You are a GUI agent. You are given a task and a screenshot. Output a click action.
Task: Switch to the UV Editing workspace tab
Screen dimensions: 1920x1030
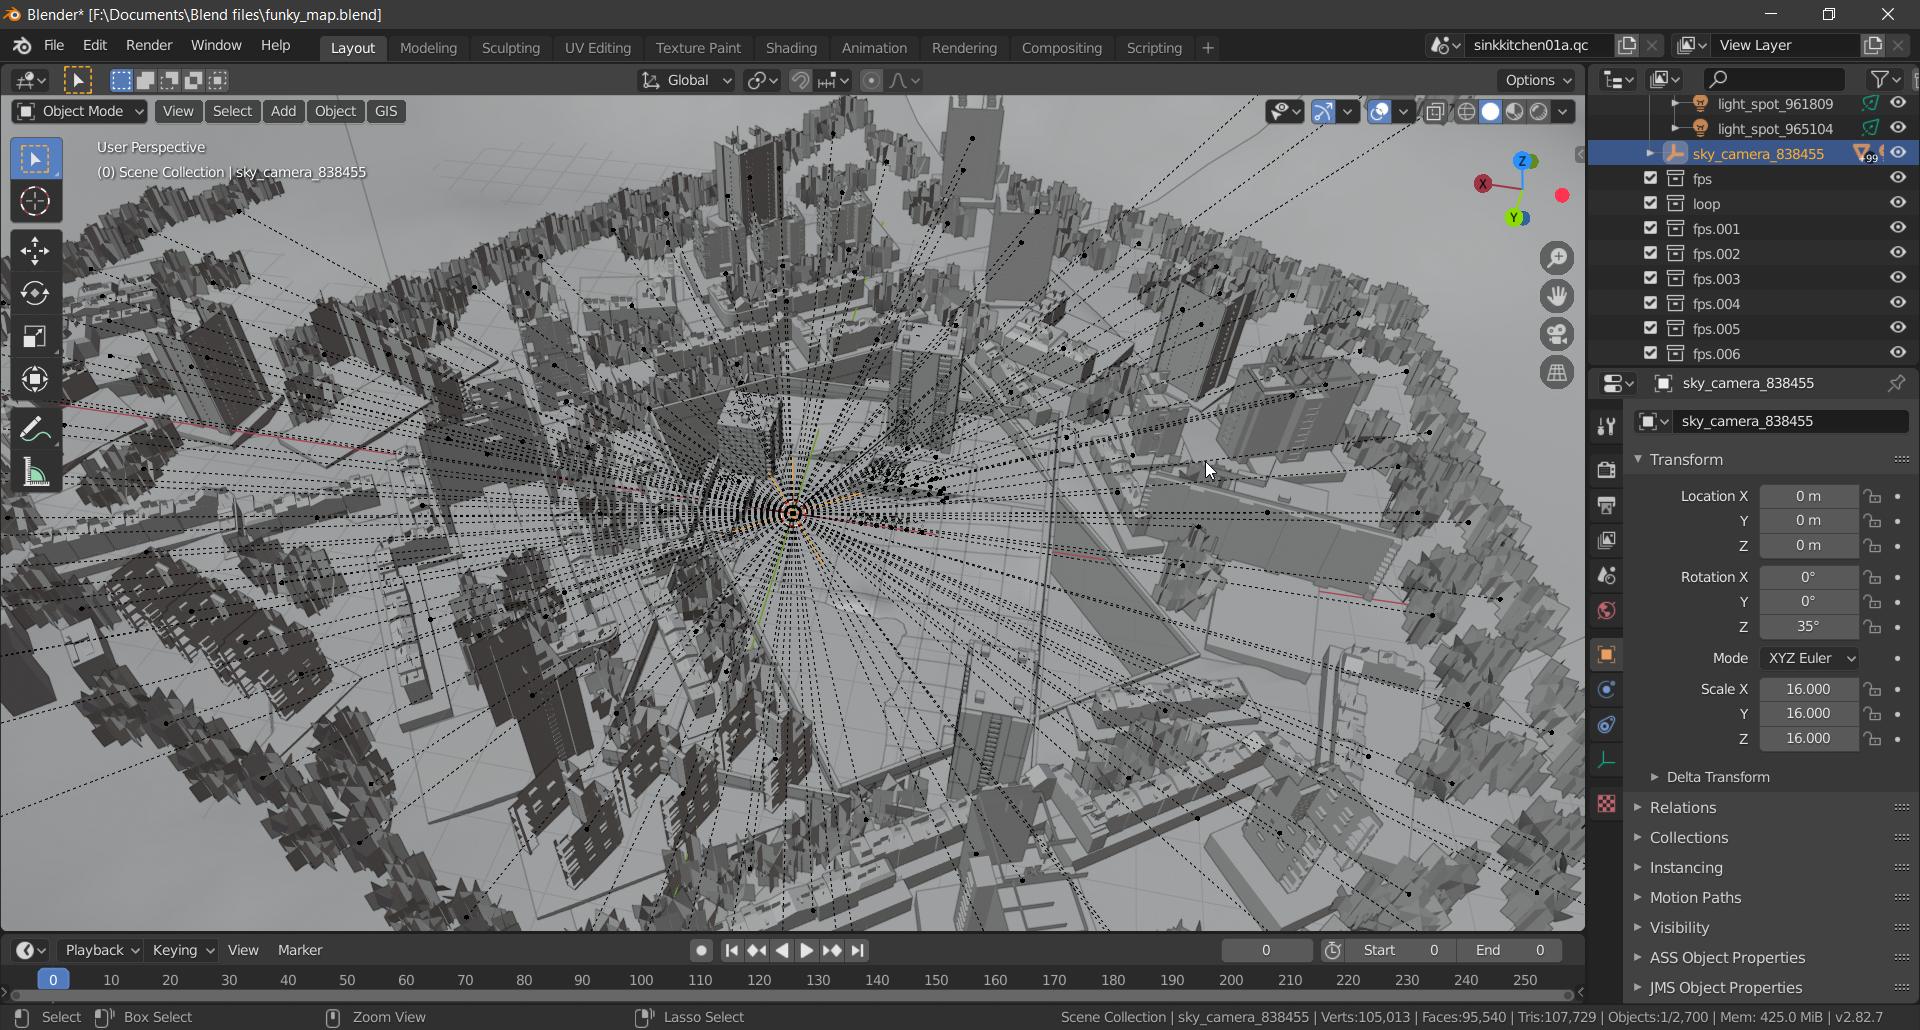coord(598,48)
